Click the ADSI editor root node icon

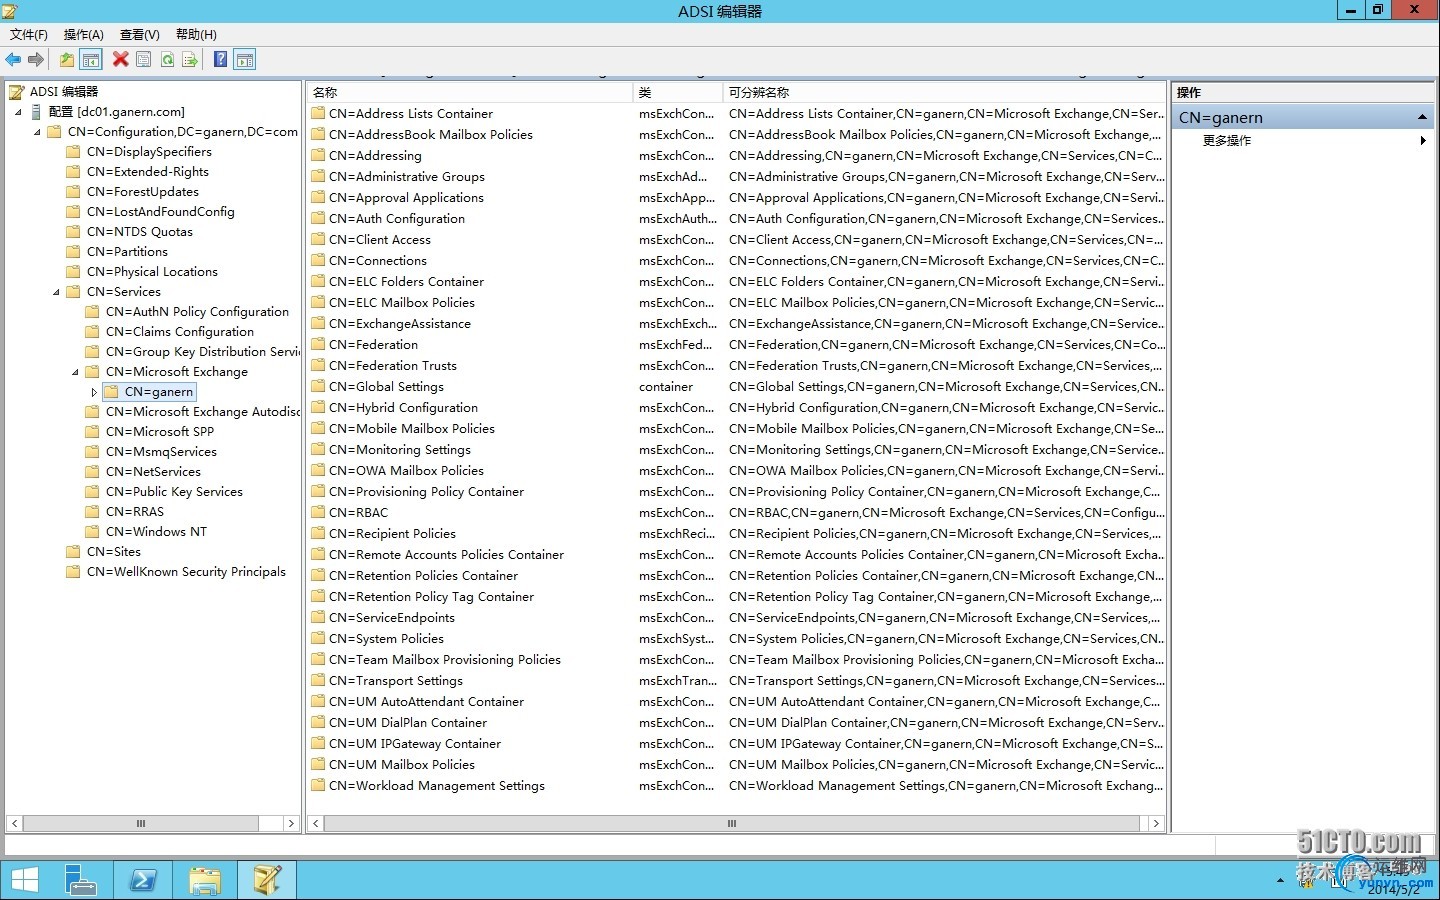click(16, 92)
